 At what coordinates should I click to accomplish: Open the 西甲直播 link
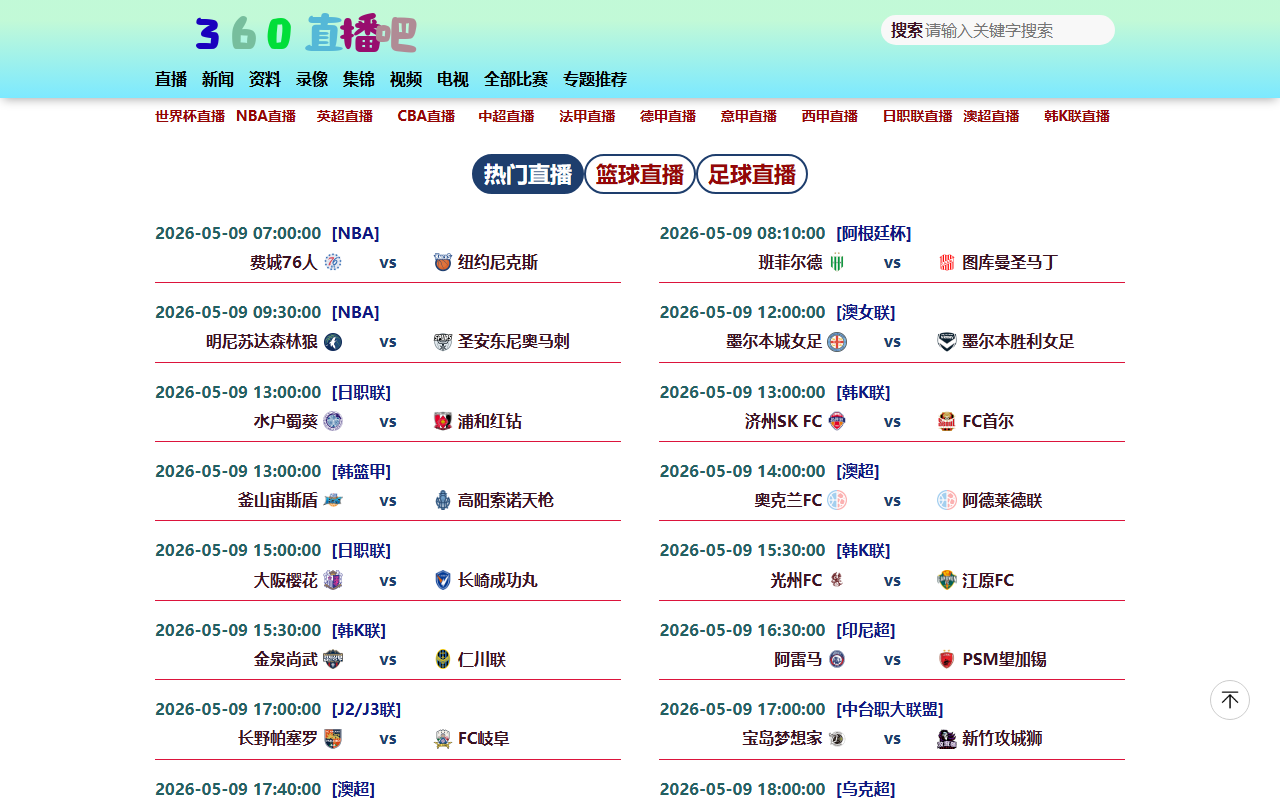pos(830,116)
